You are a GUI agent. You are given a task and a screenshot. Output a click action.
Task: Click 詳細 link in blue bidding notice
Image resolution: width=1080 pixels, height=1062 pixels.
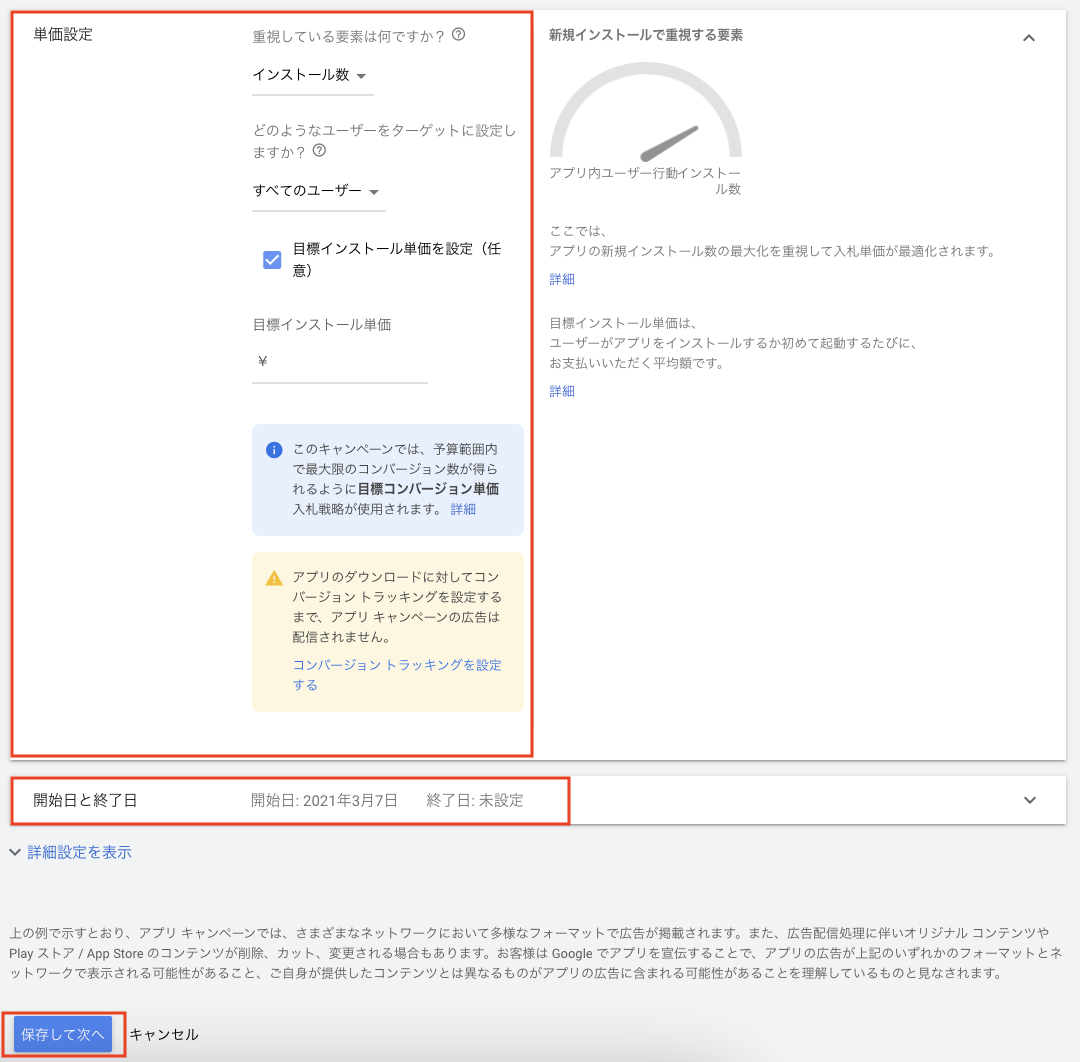[x=463, y=509]
